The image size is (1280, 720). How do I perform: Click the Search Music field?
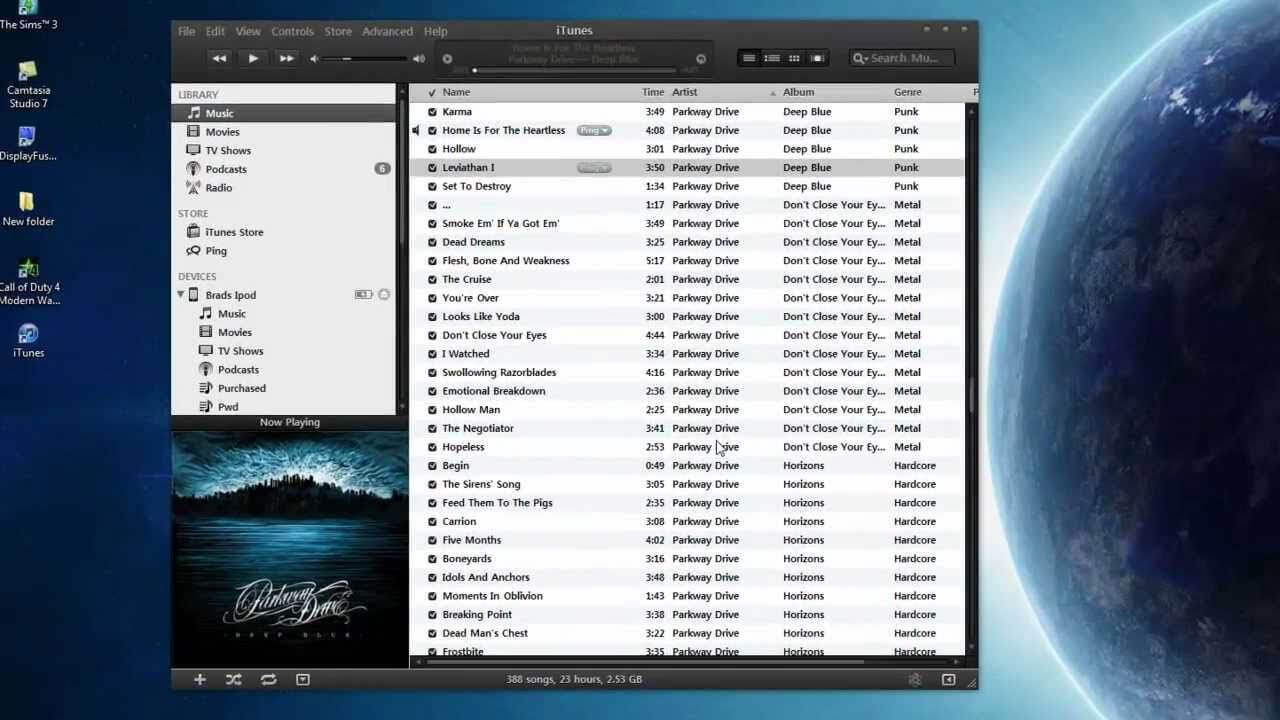[905, 59]
